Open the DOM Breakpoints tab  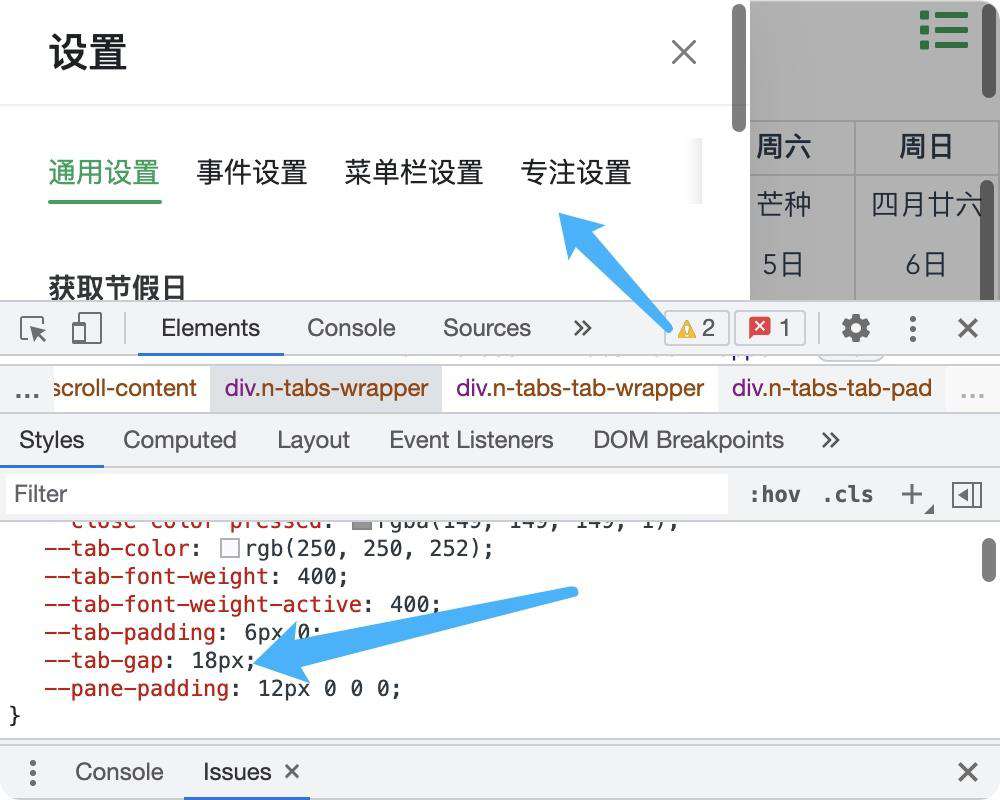(688, 440)
